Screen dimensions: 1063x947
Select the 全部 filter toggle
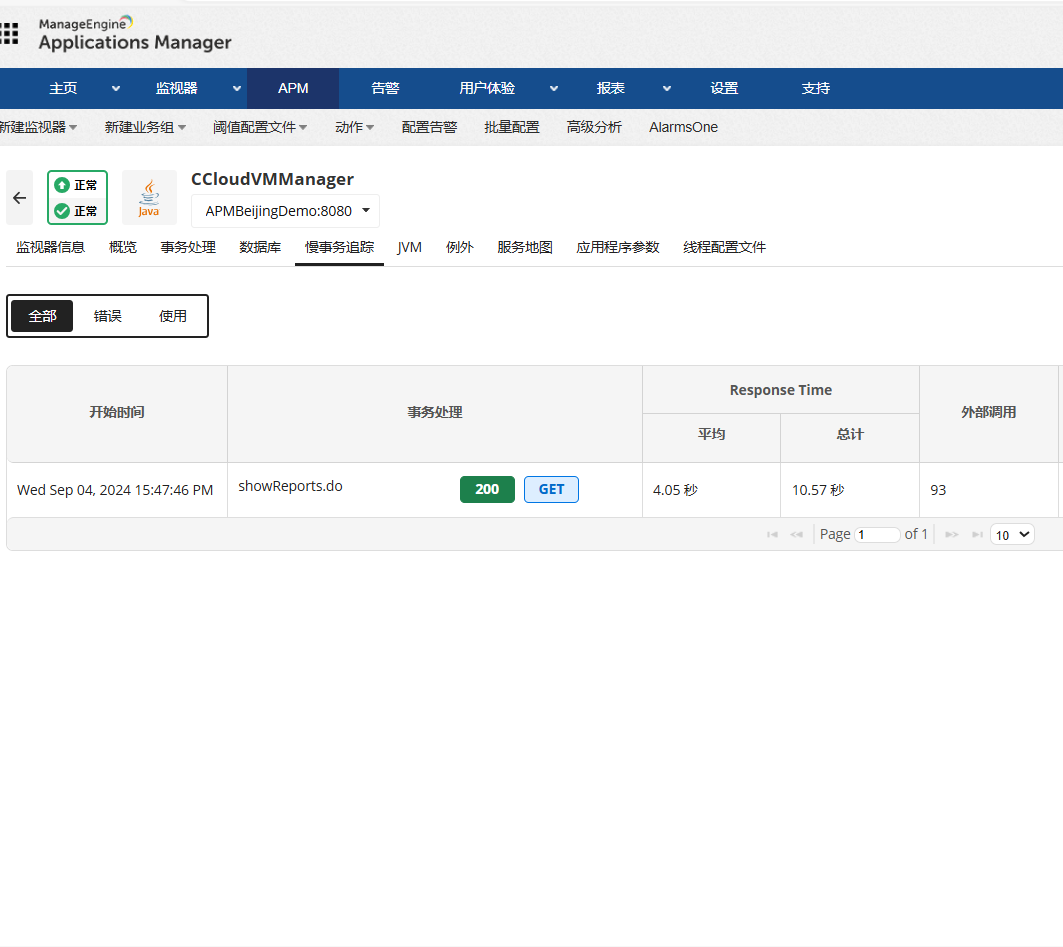coord(42,316)
